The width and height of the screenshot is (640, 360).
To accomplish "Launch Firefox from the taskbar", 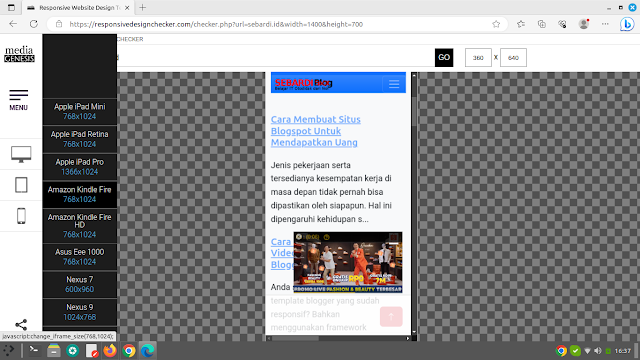I will tap(109, 350).
